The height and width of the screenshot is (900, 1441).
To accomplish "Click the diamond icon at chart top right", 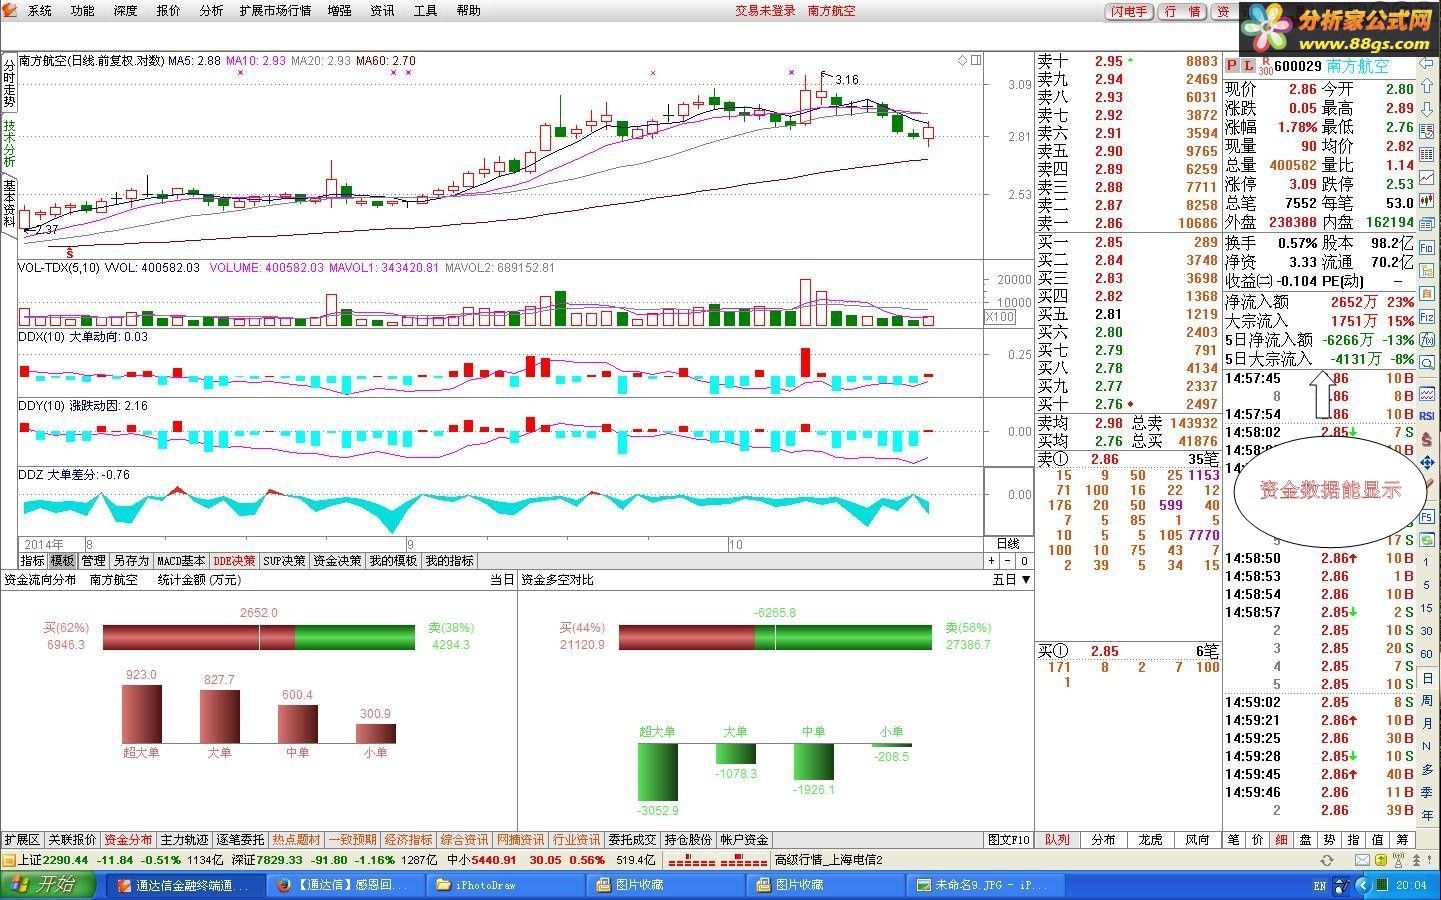I will coord(962,60).
